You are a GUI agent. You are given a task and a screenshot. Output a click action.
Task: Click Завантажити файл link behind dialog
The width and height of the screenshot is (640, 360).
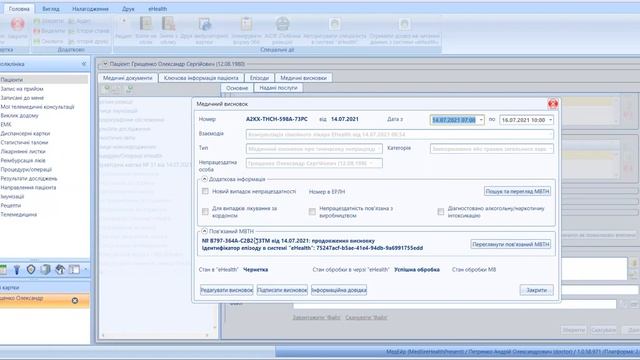(316, 317)
